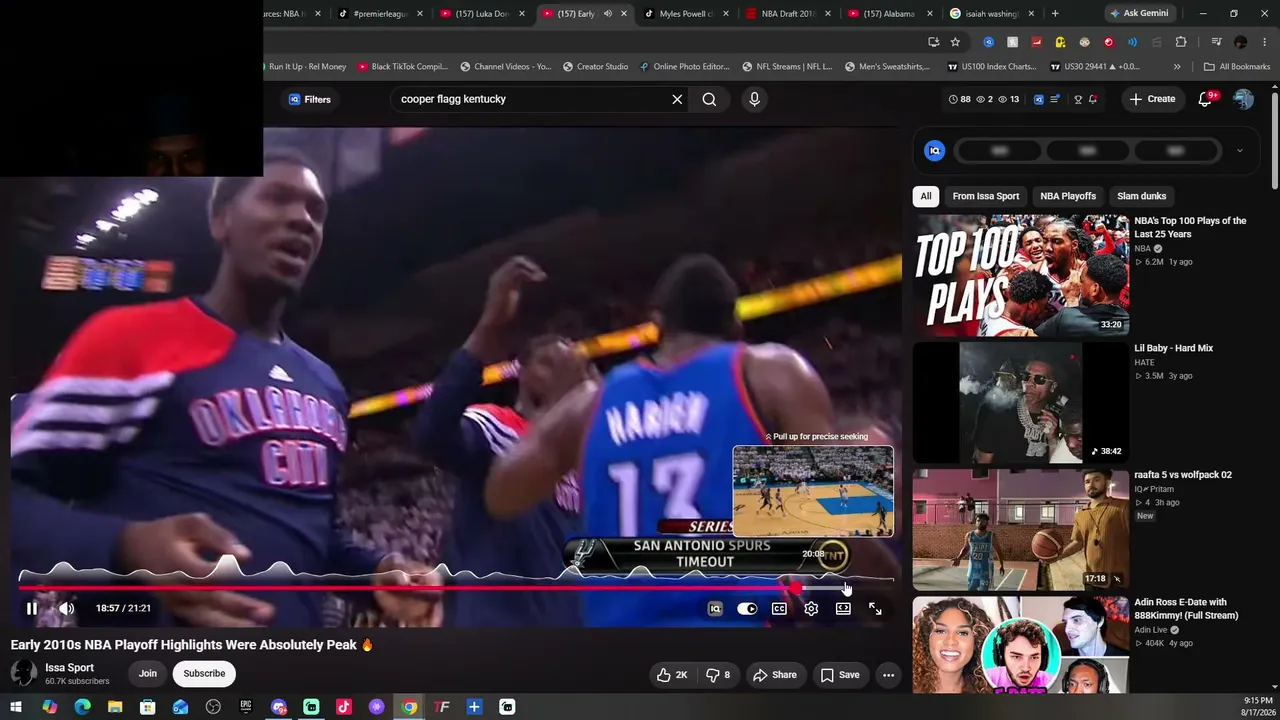The width and height of the screenshot is (1280, 720).
Task: Open YouTube account avatar menu
Action: pyautogui.click(x=1243, y=99)
